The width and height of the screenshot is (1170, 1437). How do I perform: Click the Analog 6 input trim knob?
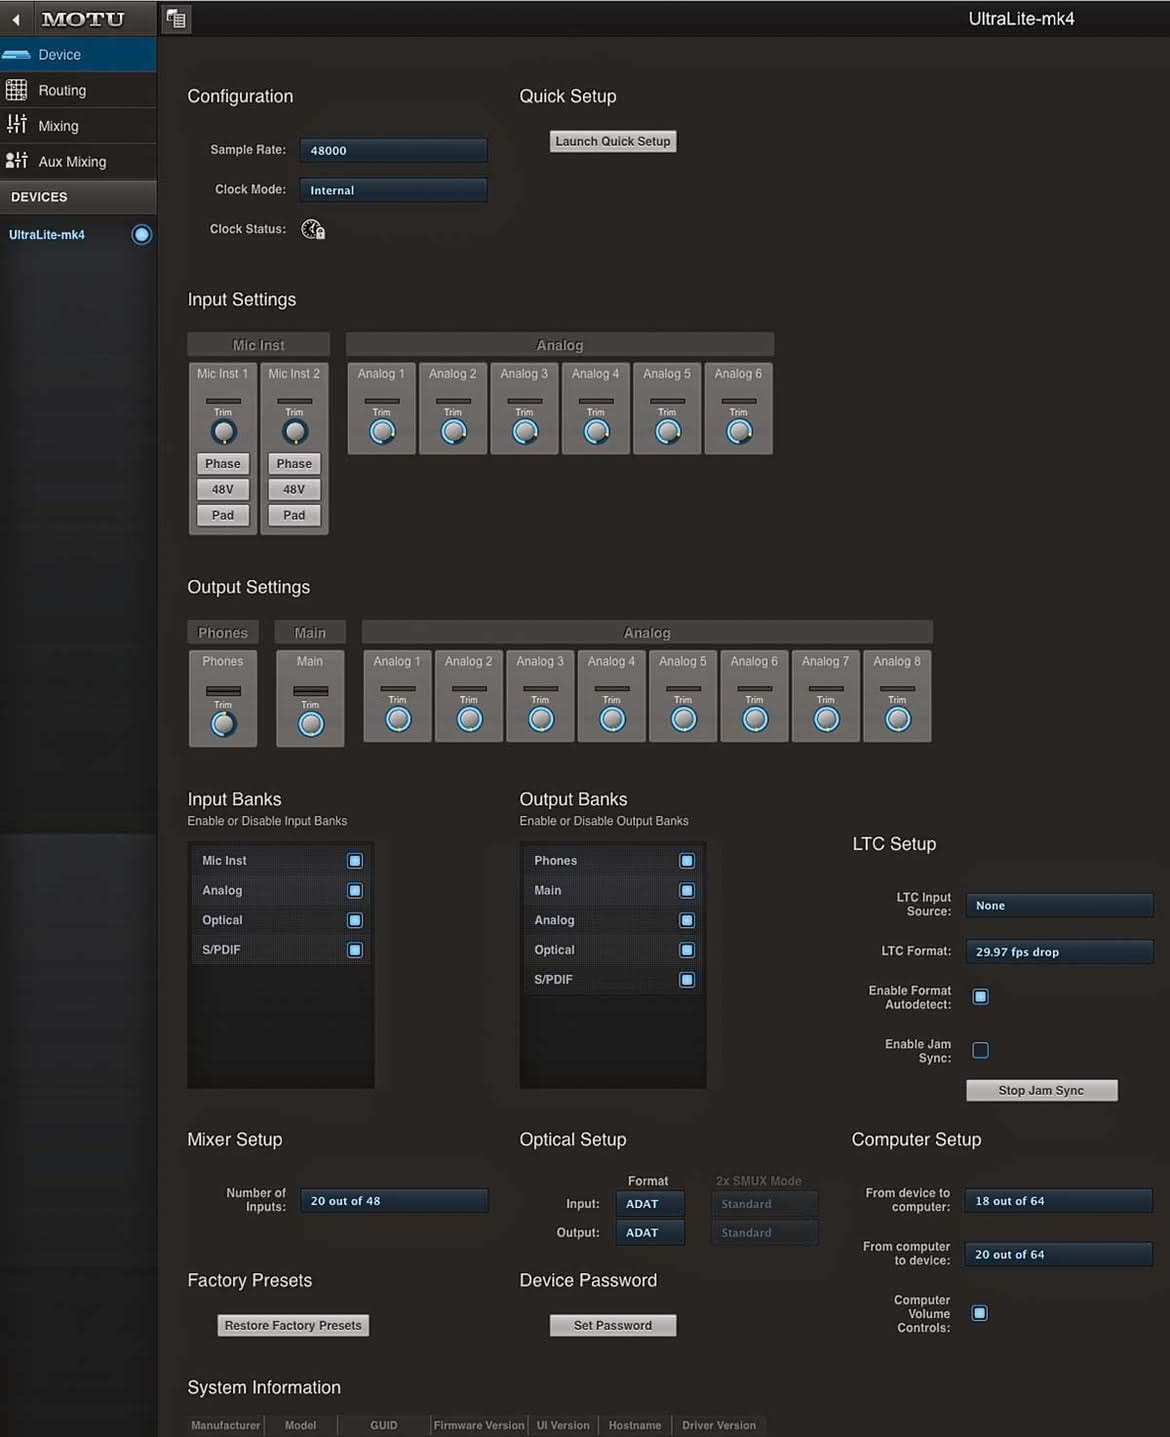click(x=739, y=432)
